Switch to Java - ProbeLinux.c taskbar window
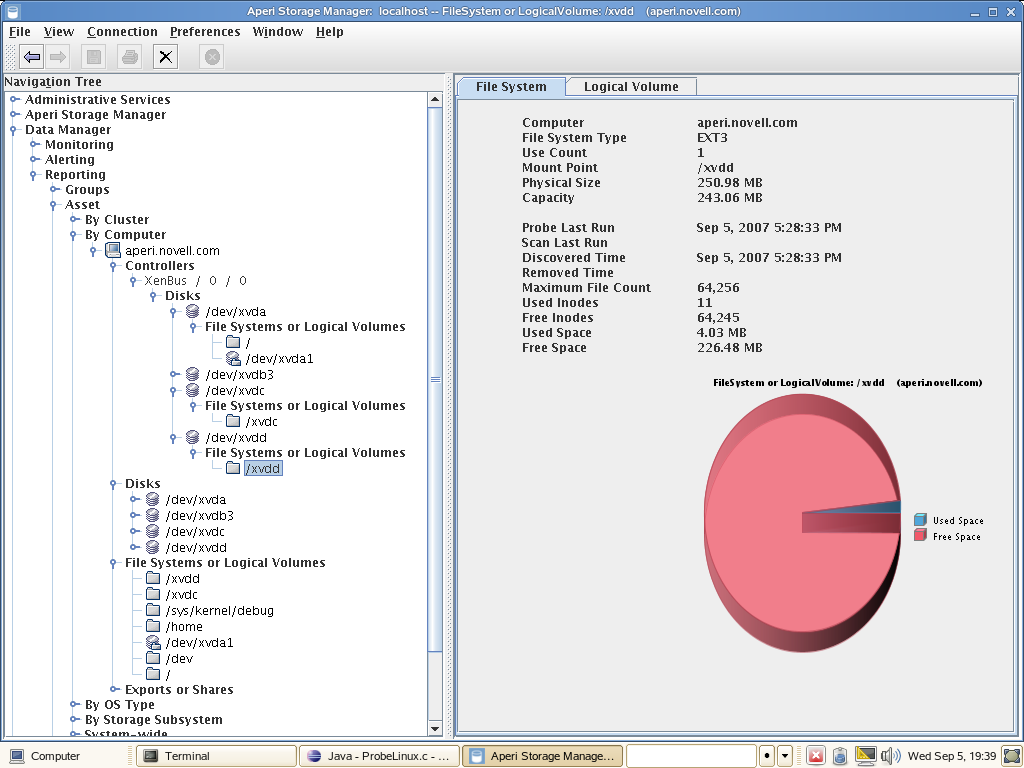The width and height of the screenshot is (1024, 768). click(379, 756)
